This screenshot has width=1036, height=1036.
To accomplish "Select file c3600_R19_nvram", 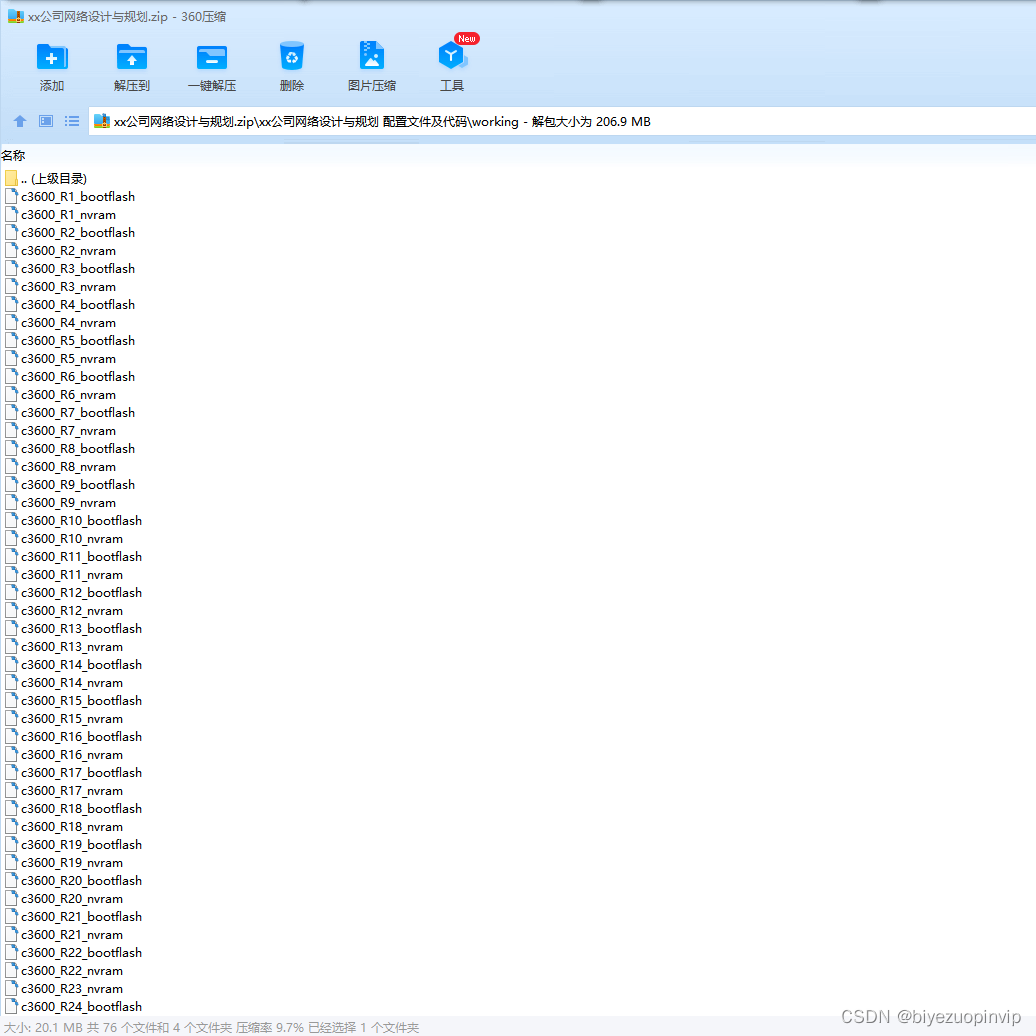I will point(64,863).
